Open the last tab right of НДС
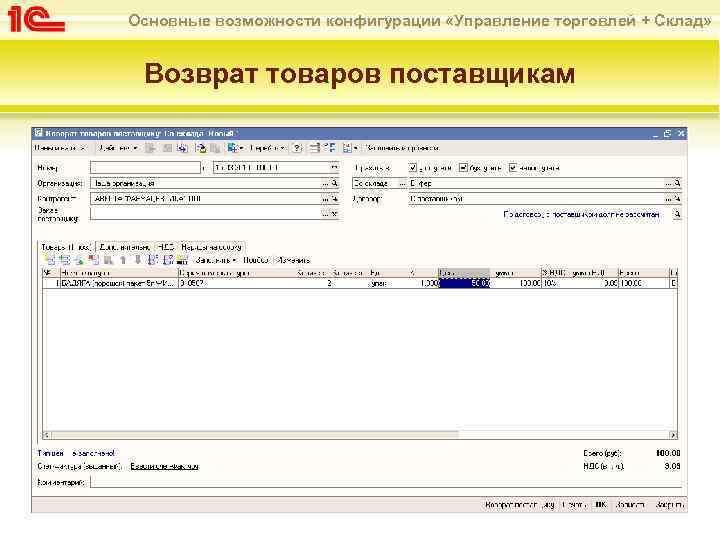The image size is (720, 540). pyautogui.click(x=211, y=247)
